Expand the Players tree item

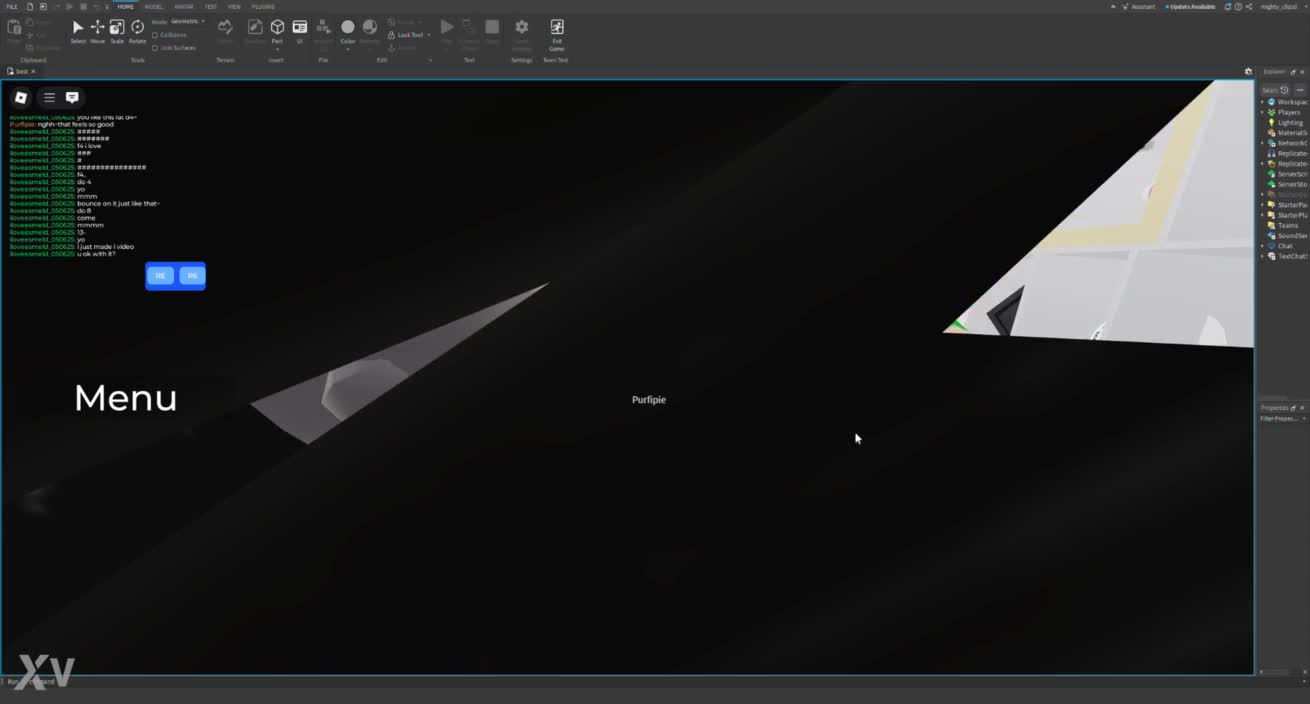[1263, 112]
